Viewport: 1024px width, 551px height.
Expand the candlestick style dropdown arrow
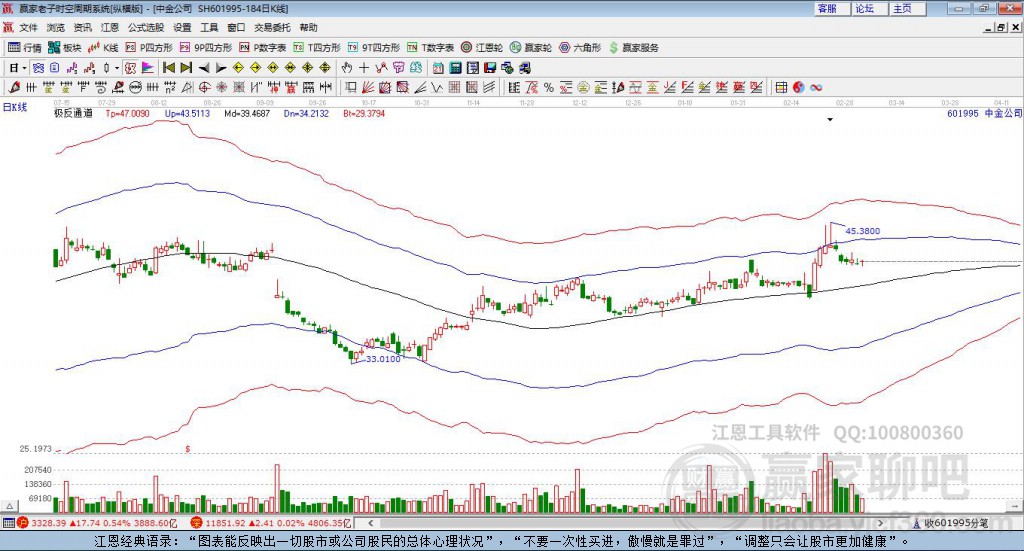pyautogui.click(x=117, y=68)
